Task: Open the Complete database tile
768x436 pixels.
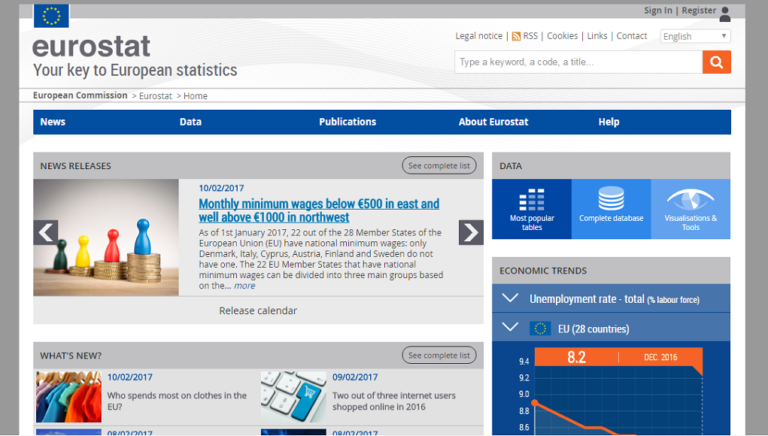Action: click(611, 209)
